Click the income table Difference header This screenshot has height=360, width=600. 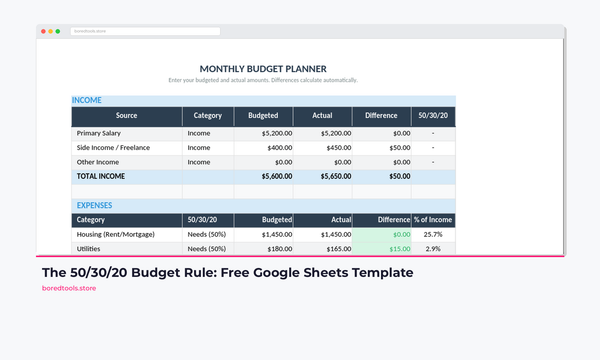click(382, 116)
